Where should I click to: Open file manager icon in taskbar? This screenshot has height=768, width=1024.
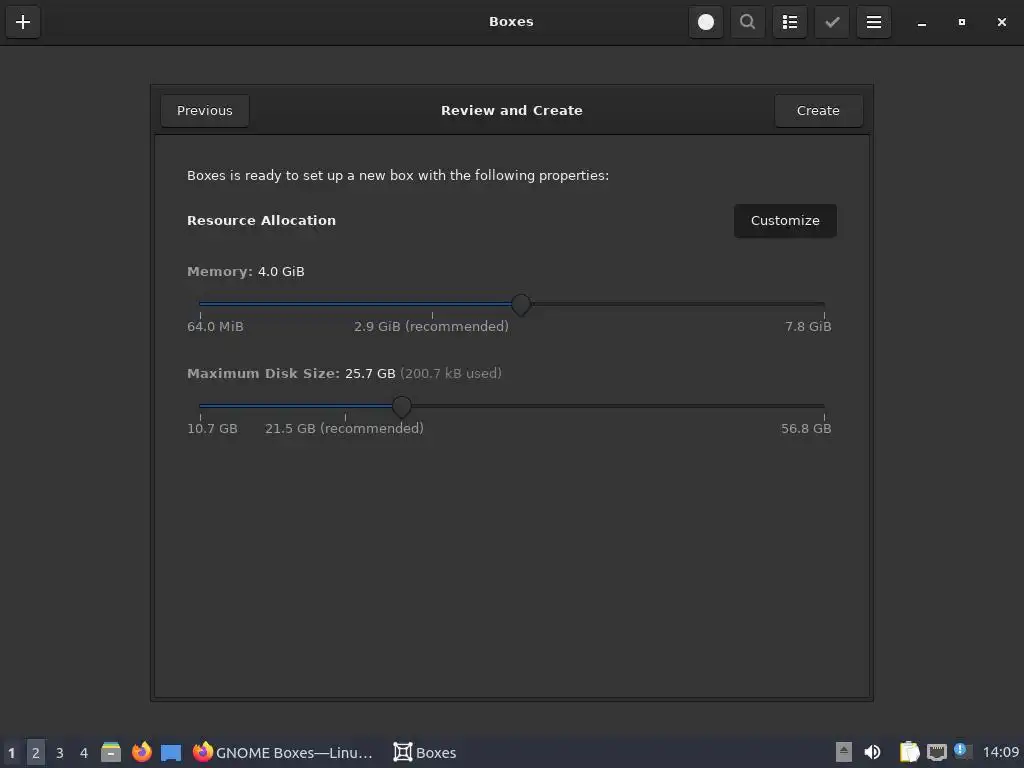point(111,752)
